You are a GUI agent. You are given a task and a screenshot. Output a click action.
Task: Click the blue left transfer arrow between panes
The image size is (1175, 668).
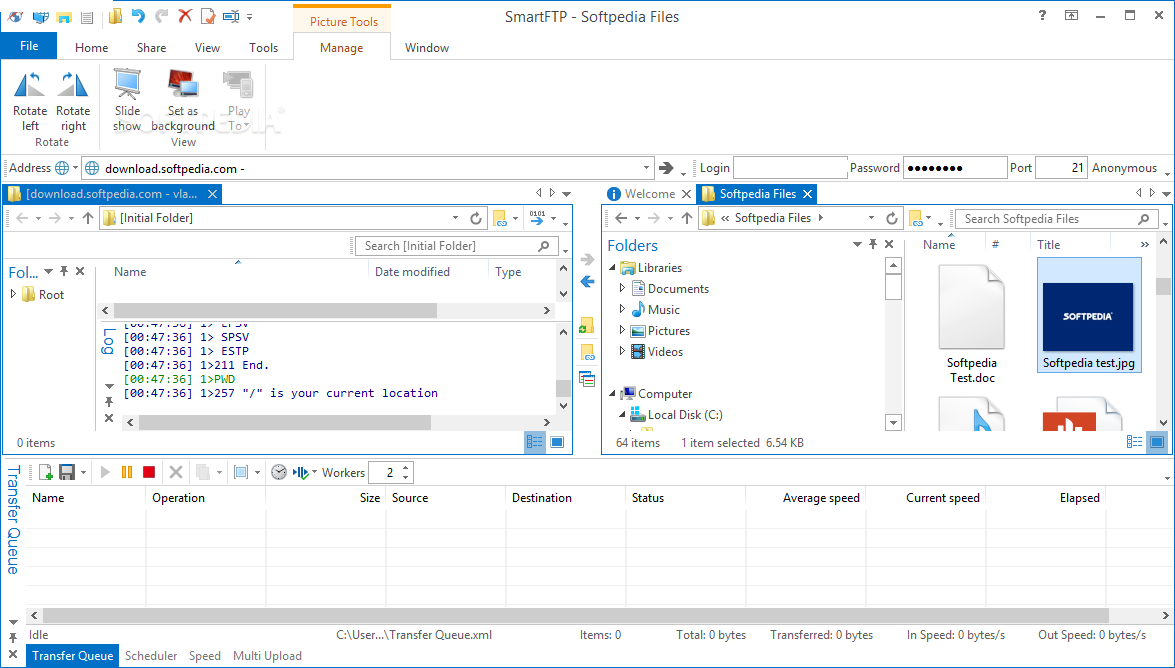click(588, 282)
